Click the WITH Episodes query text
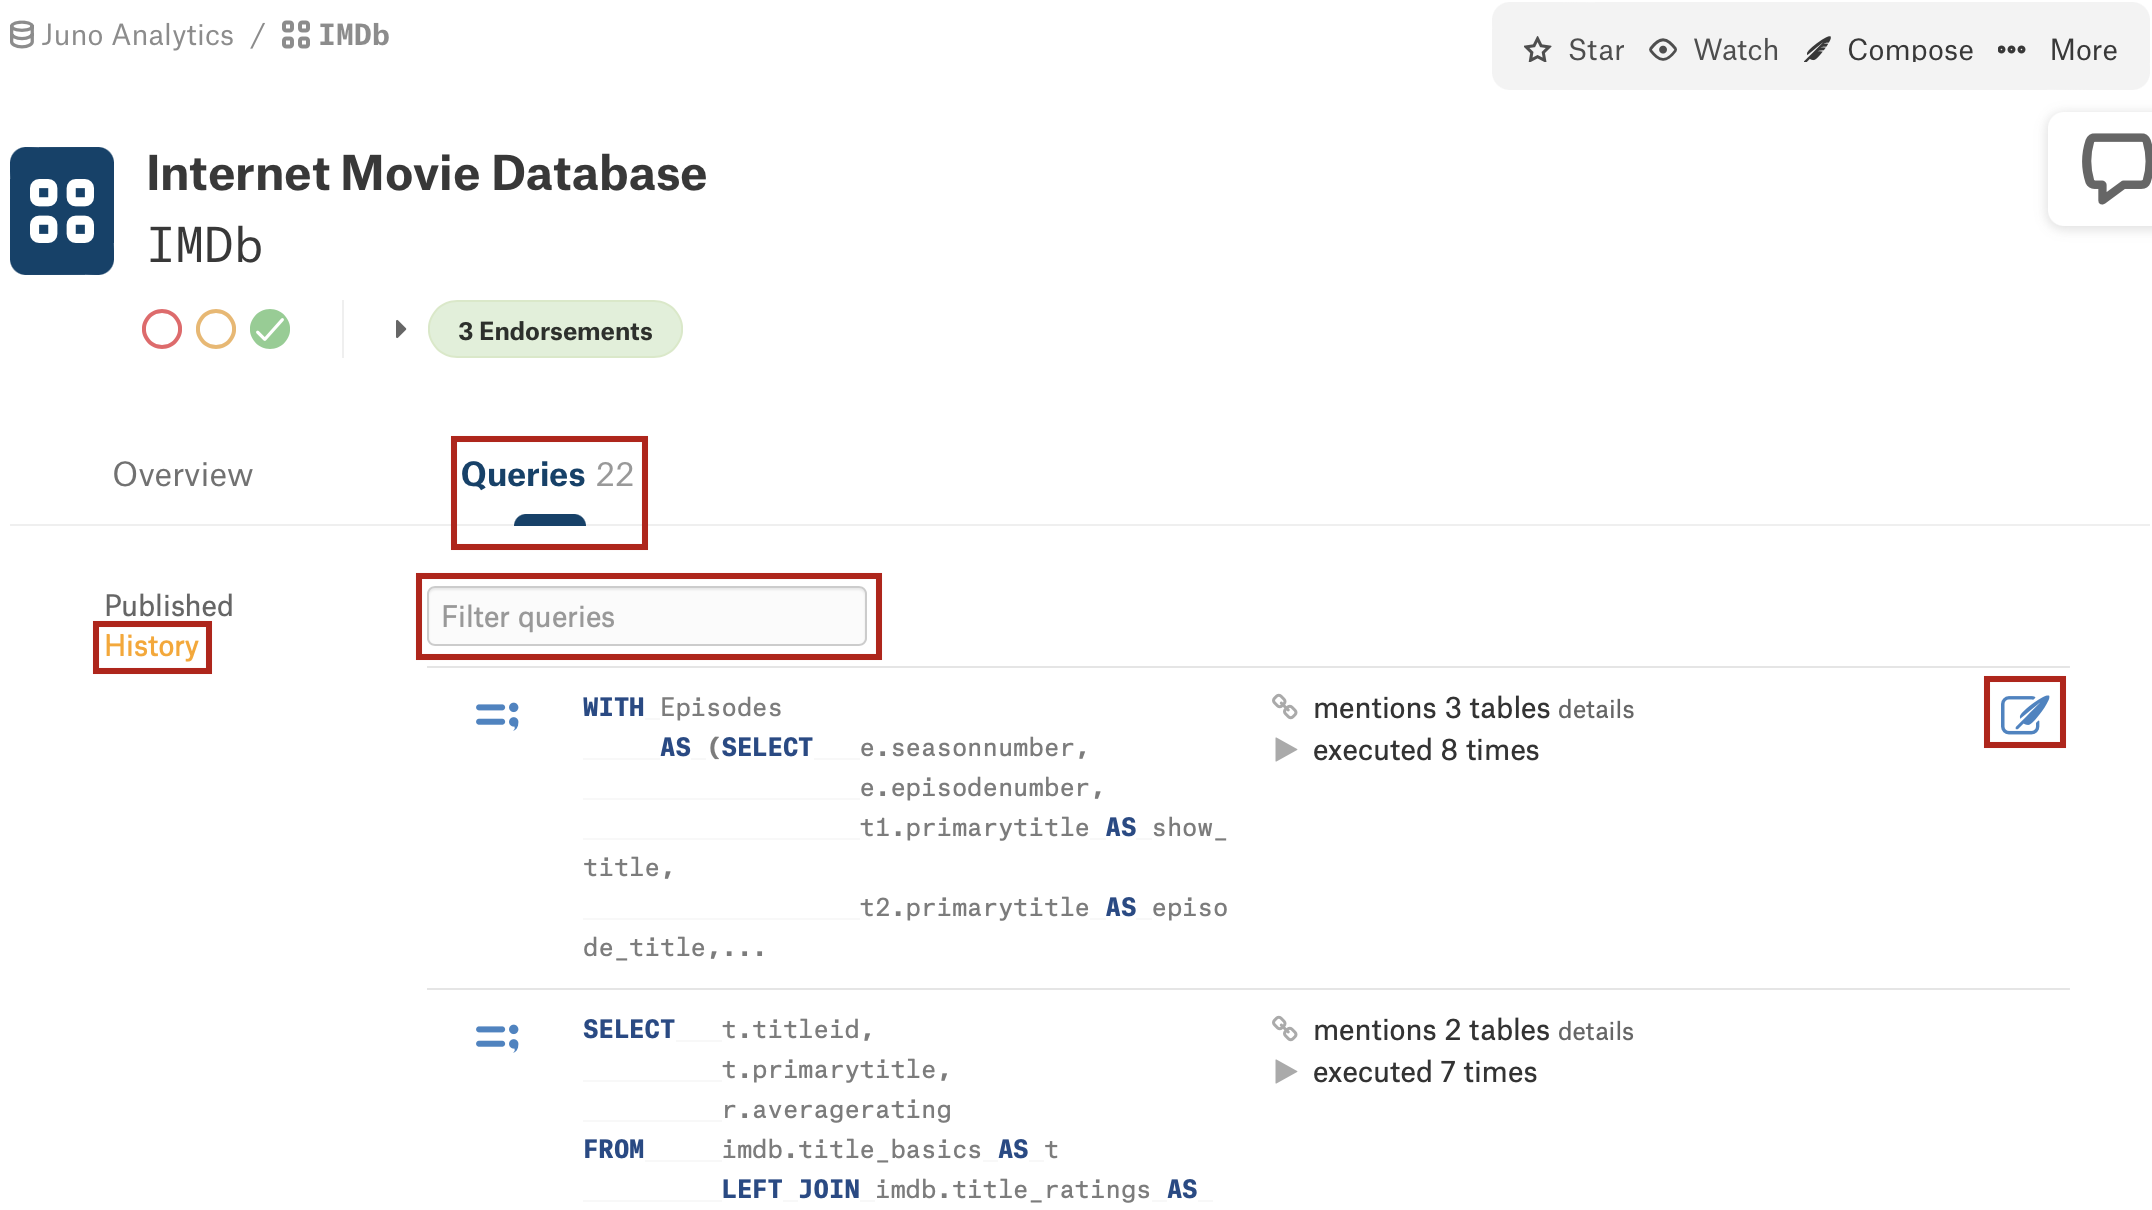Image resolution: width=2152 pixels, height=1210 pixels. [x=906, y=827]
